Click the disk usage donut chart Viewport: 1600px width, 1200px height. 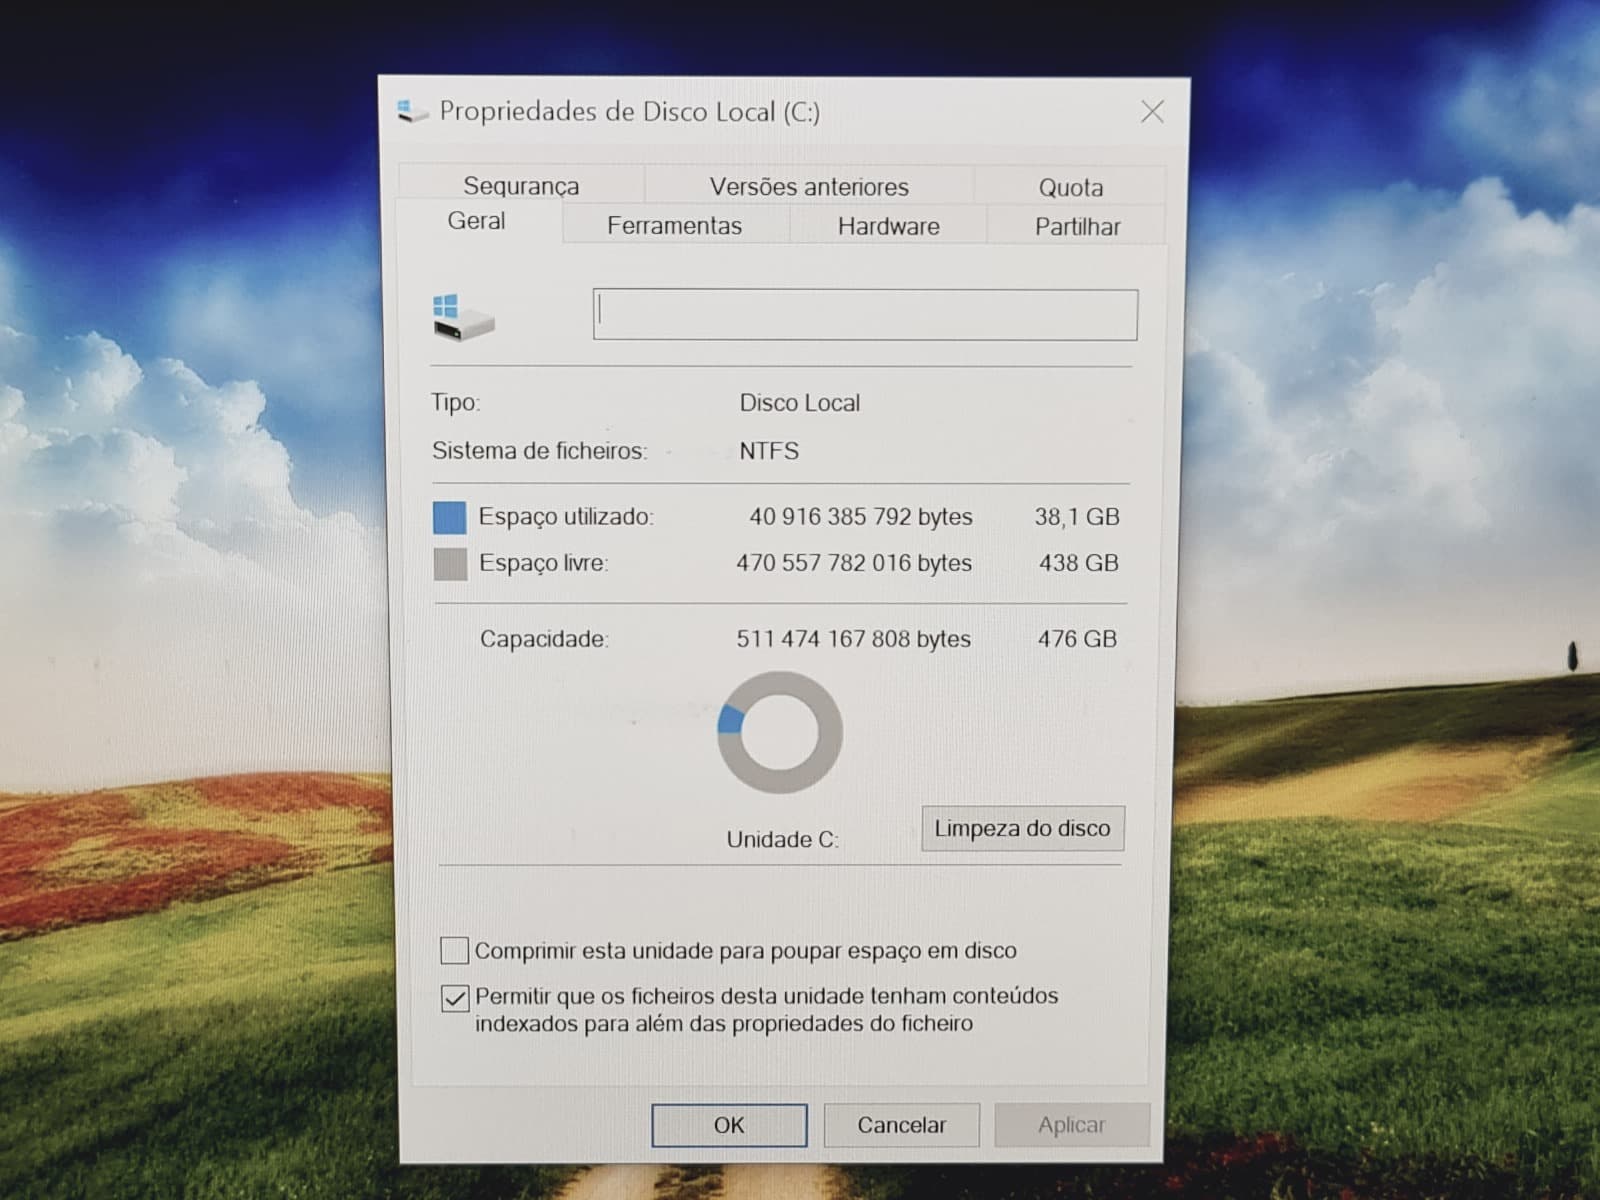pos(780,733)
